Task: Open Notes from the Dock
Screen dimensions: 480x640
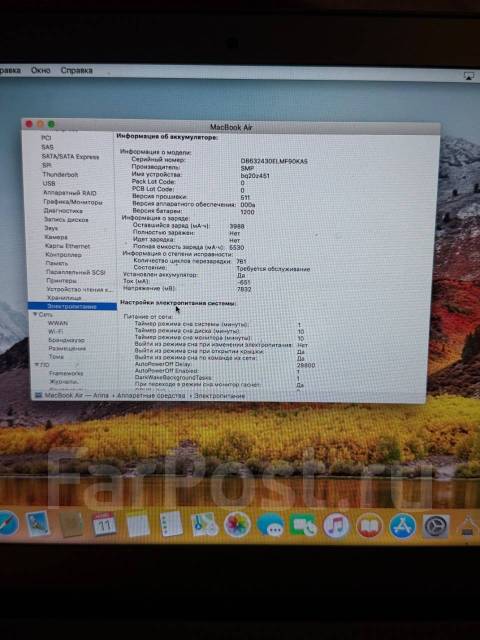Action: tap(138, 525)
